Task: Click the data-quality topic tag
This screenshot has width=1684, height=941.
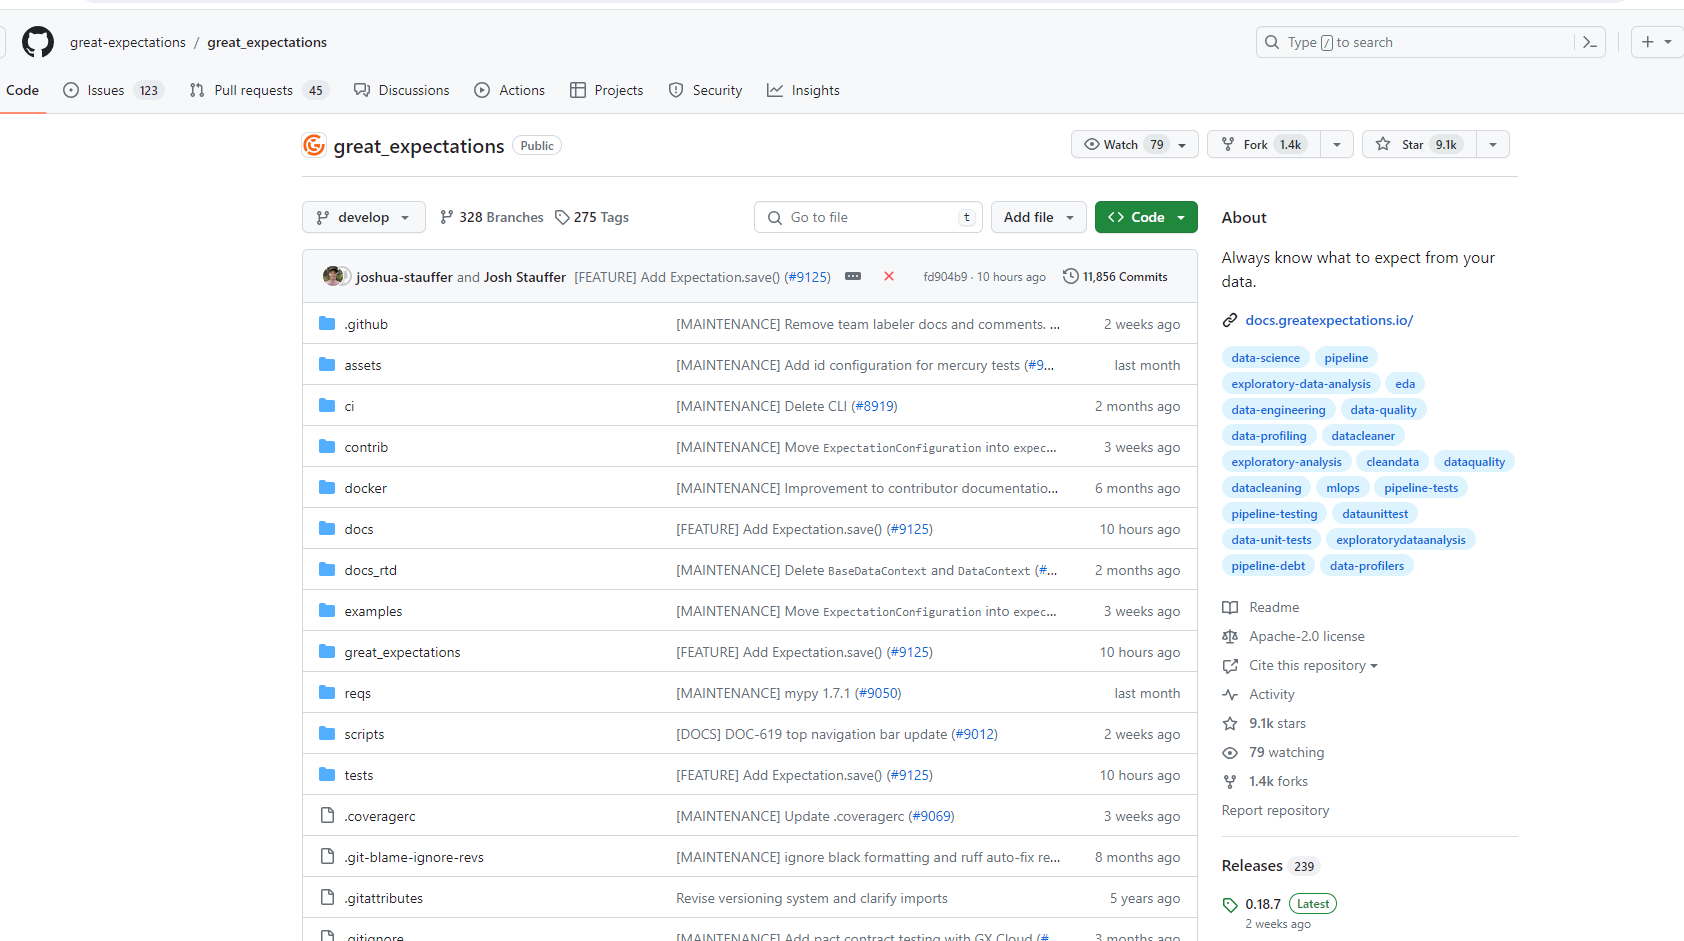Action: click(1383, 410)
